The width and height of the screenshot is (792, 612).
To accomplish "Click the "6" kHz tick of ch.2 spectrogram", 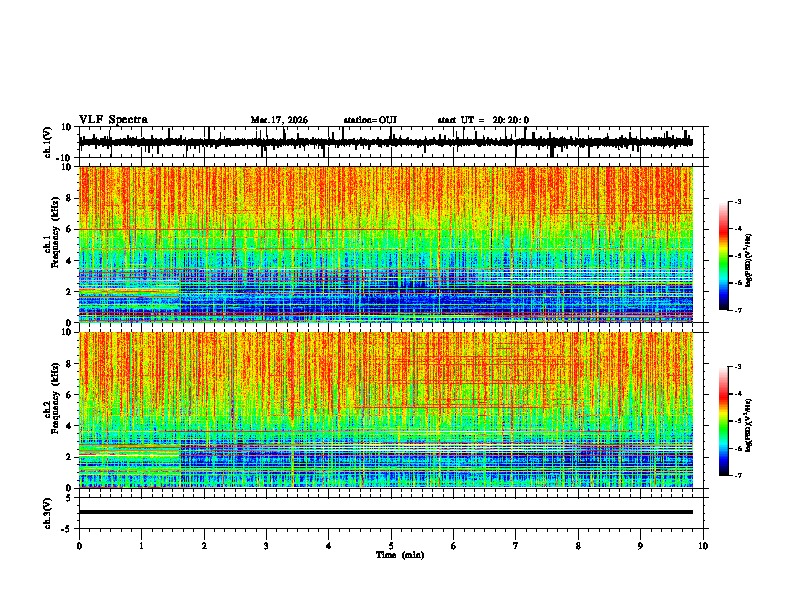I will (69, 395).
